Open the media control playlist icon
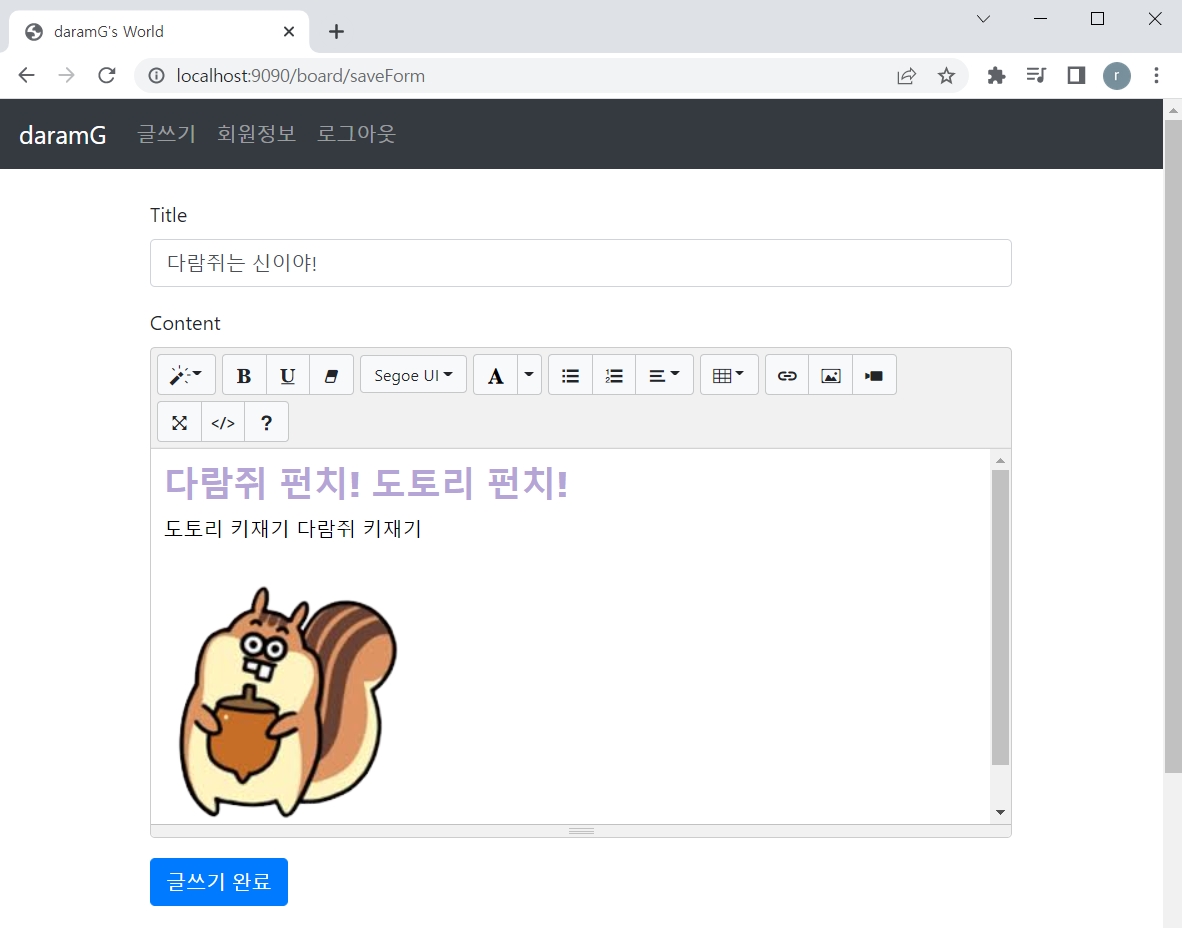 coord(1036,75)
